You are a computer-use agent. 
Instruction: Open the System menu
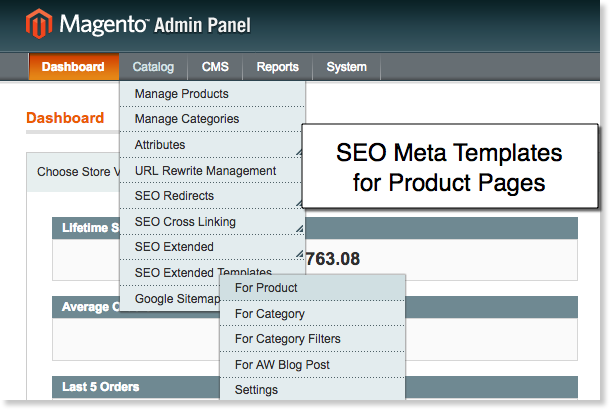pyautogui.click(x=346, y=67)
